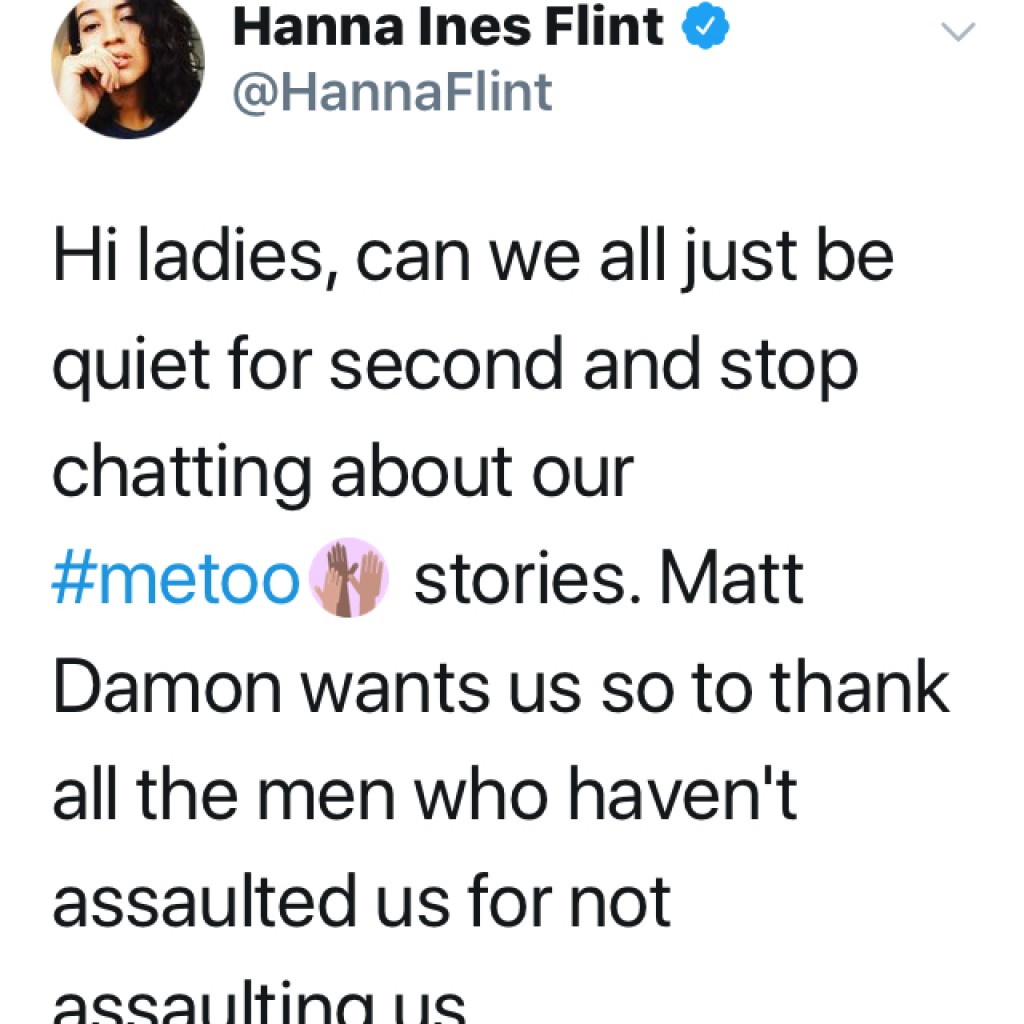Click the word "Hanna" in the display name
Image resolution: width=1024 pixels, height=1024 pixels.
tap(319, 27)
